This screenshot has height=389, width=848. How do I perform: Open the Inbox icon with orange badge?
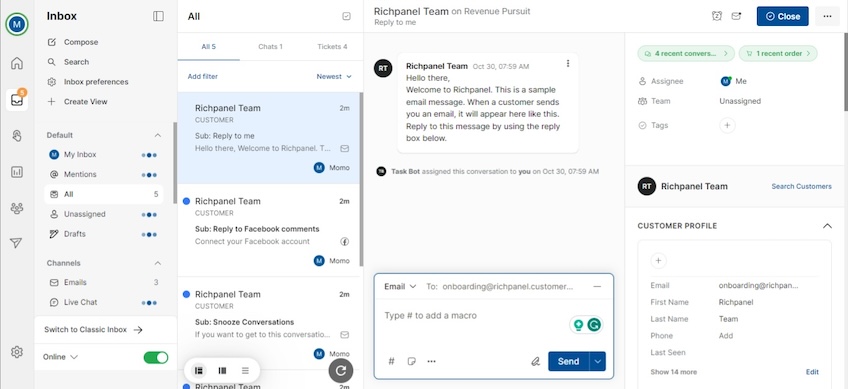17,100
